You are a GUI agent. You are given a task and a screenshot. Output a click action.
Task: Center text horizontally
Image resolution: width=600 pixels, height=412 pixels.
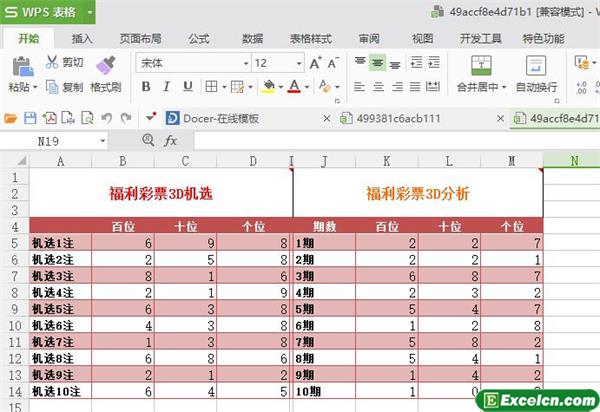point(378,87)
